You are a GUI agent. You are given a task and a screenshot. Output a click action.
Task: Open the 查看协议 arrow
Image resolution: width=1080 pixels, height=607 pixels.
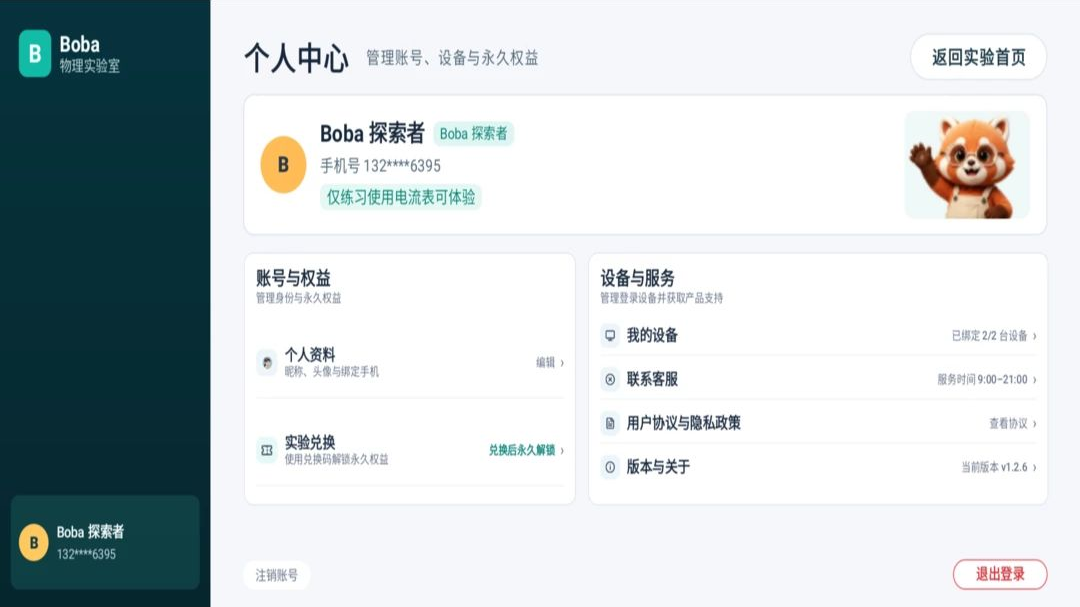1035,424
